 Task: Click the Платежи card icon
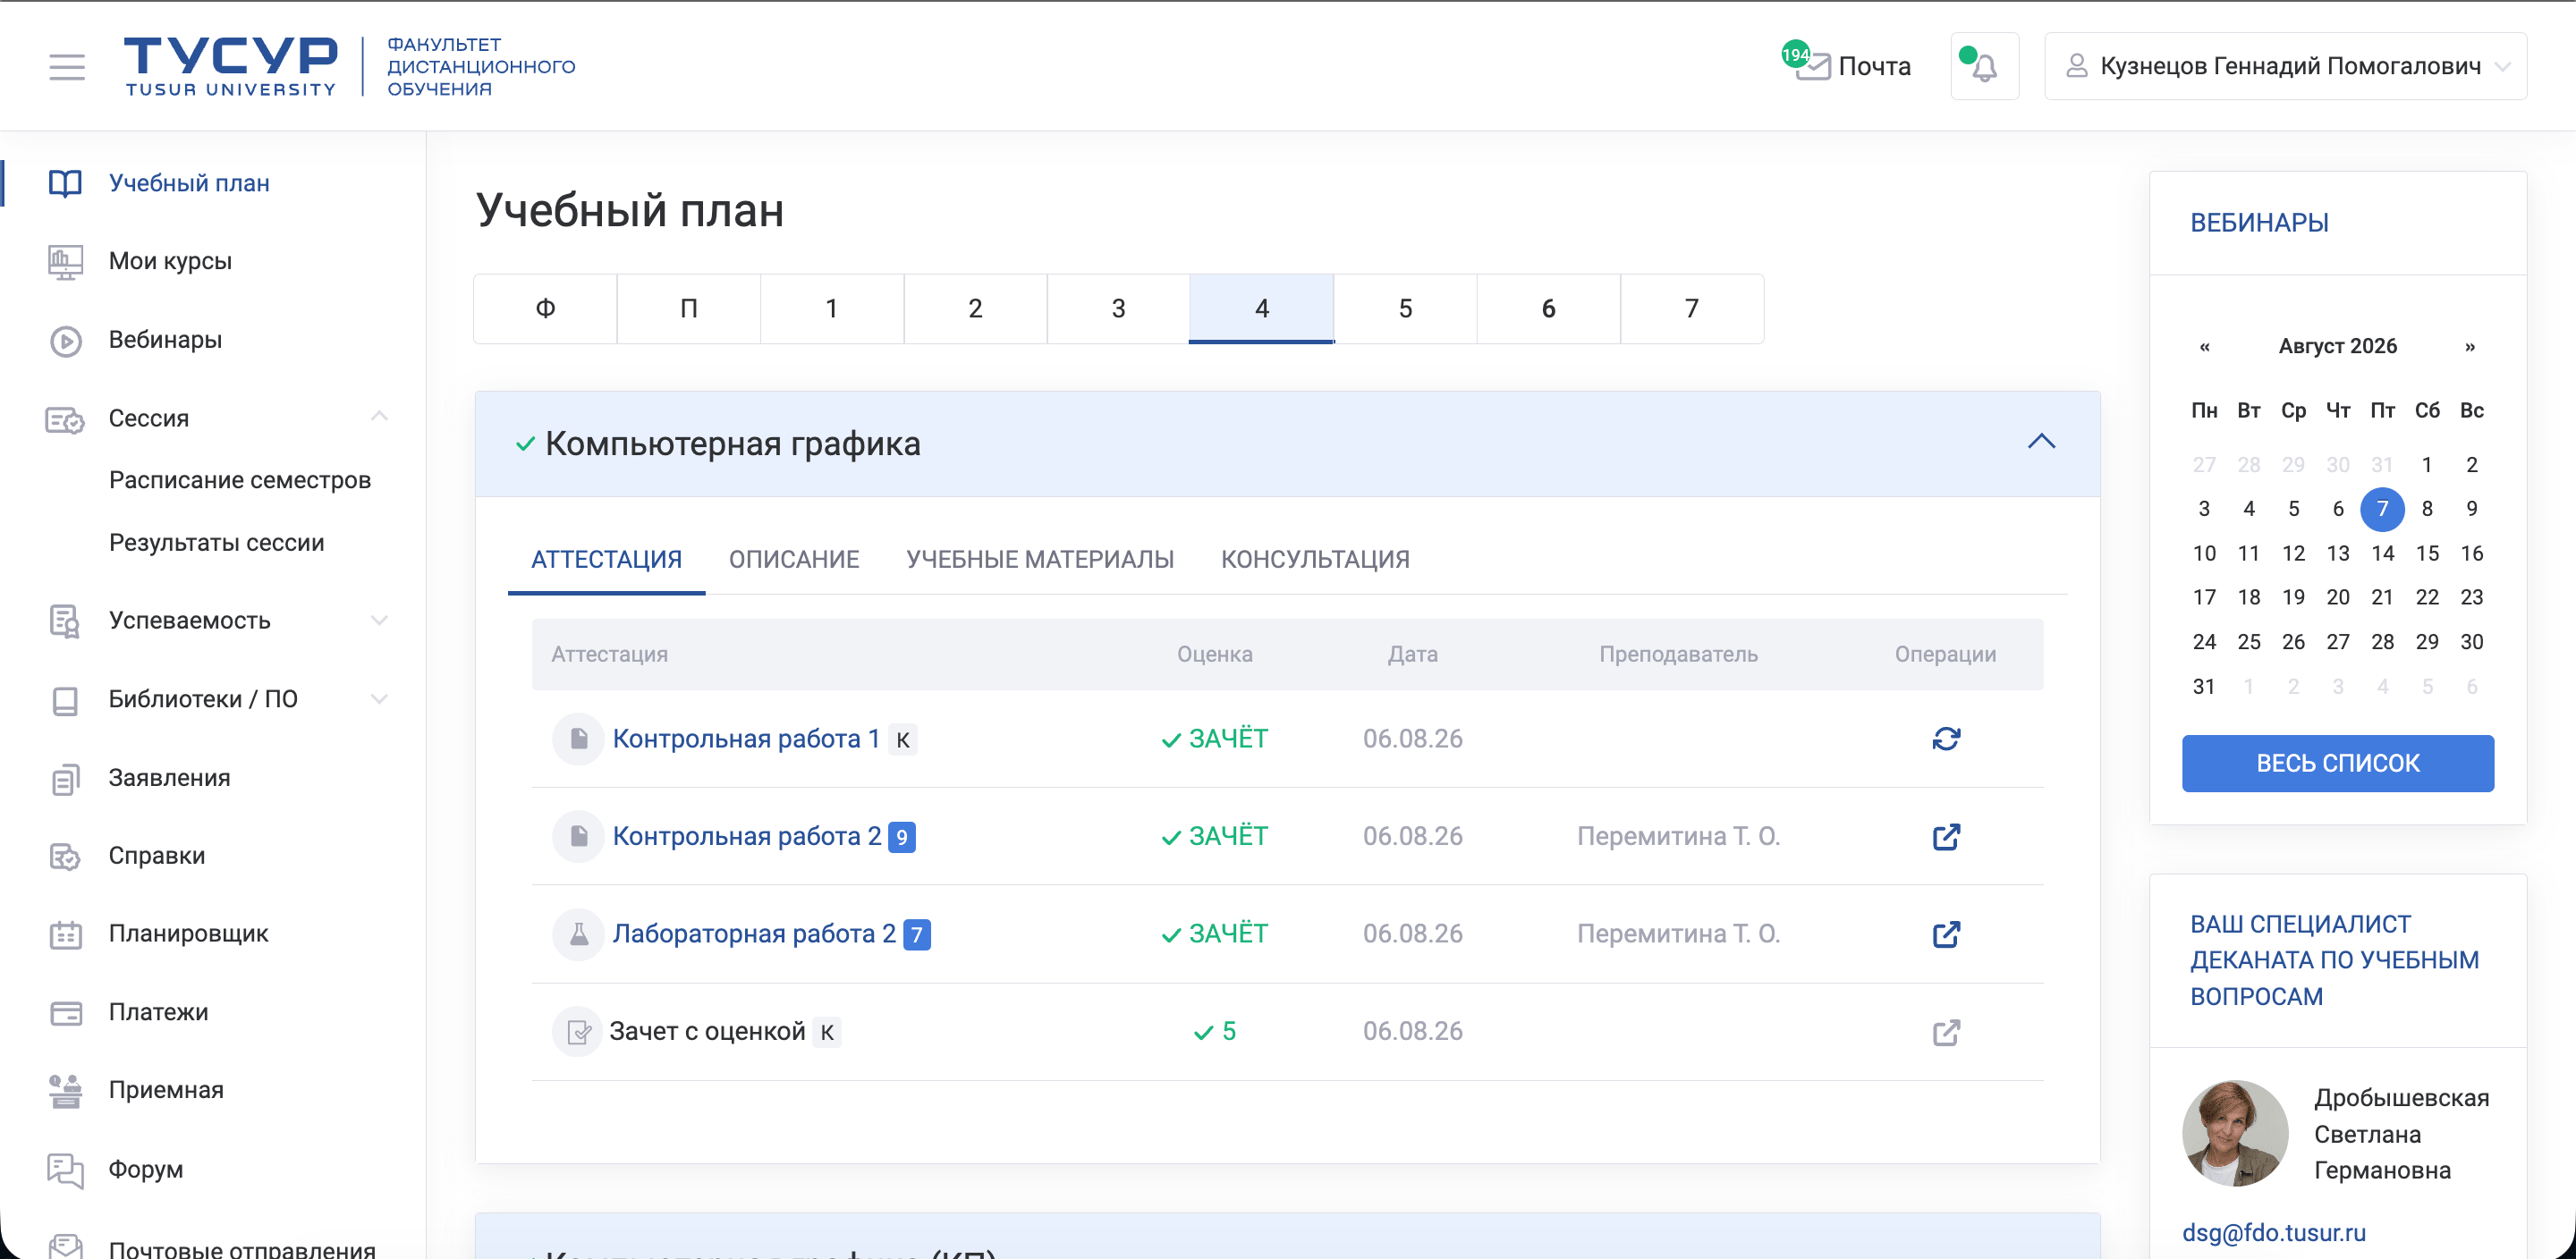(x=65, y=1012)
